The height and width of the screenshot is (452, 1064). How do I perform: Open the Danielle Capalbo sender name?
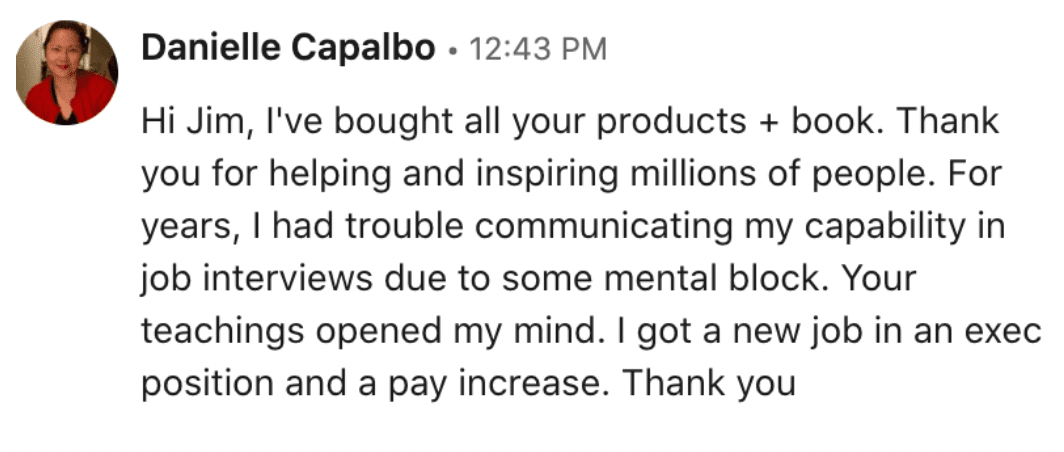click(x=288, y=47)
